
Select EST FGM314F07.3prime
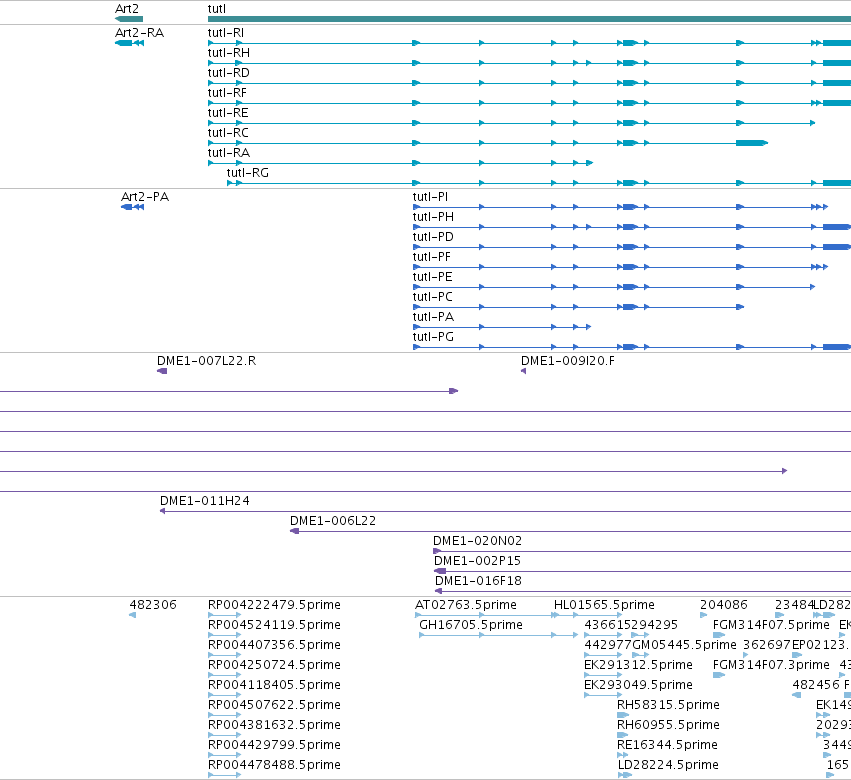[771, 665]
